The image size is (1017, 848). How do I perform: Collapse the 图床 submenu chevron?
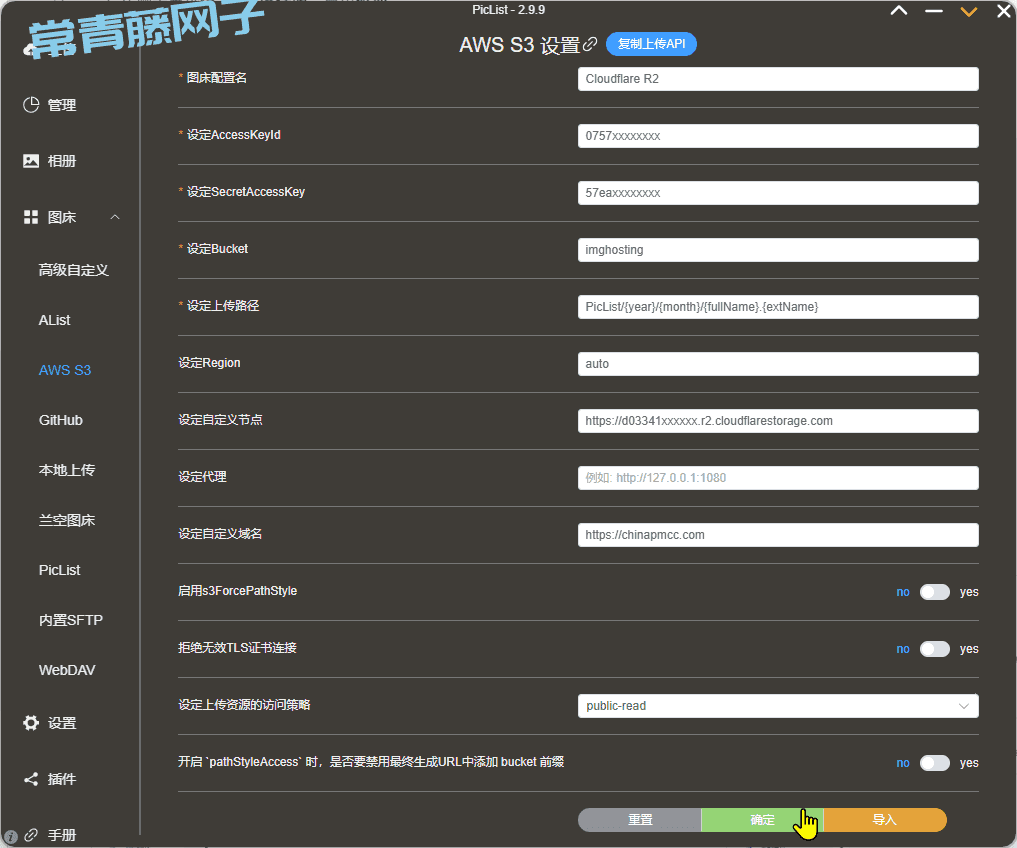pos(115,217)
